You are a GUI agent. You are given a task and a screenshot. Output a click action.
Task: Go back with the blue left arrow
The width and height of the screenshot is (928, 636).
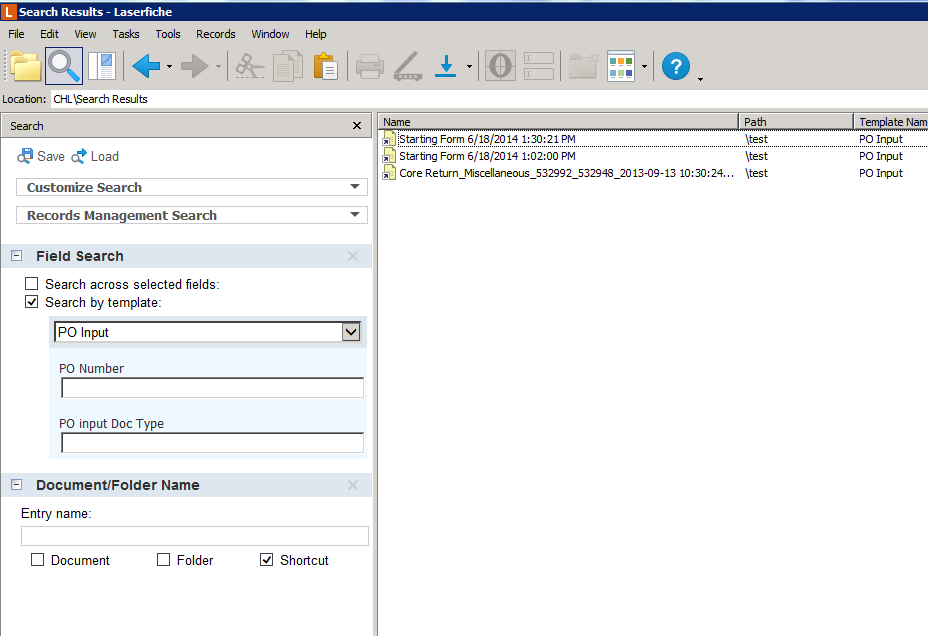[146, 66]
